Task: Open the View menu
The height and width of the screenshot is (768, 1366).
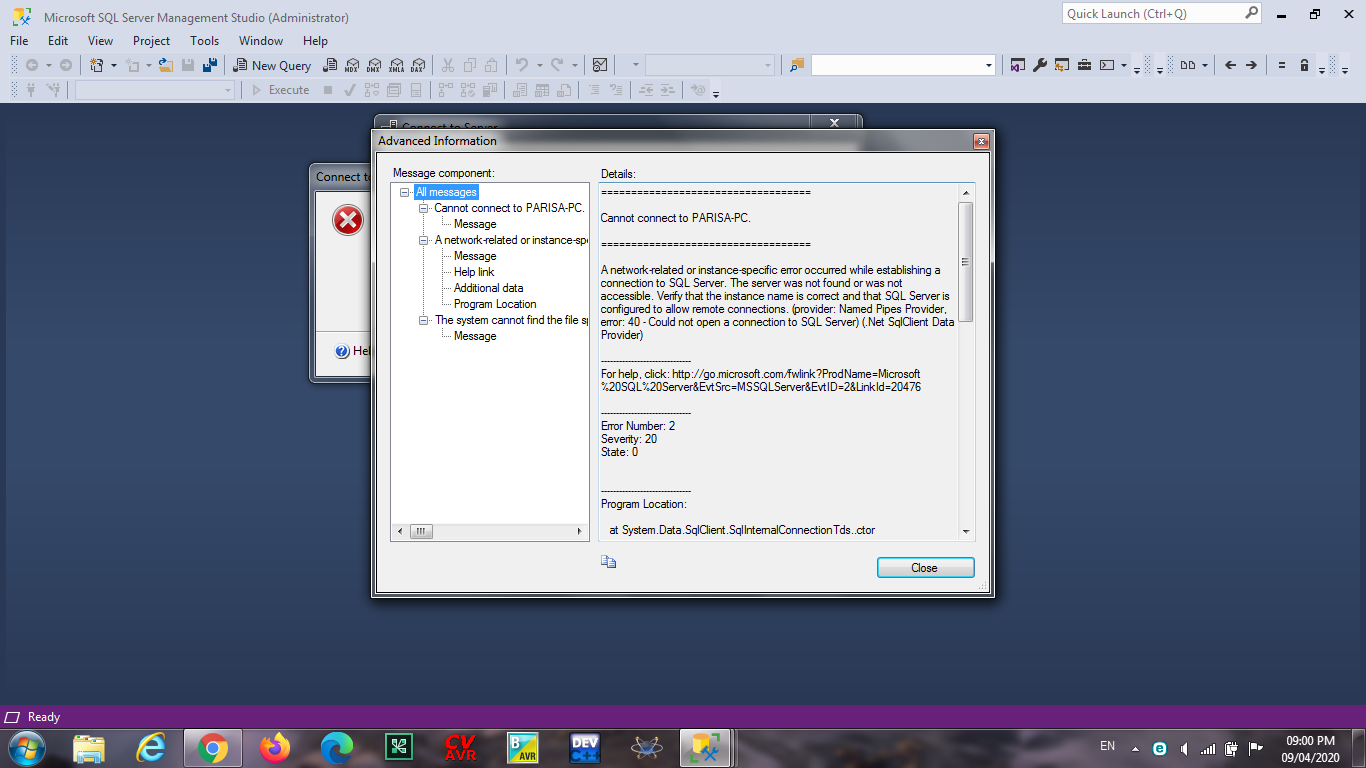Action: click(100, 41)
